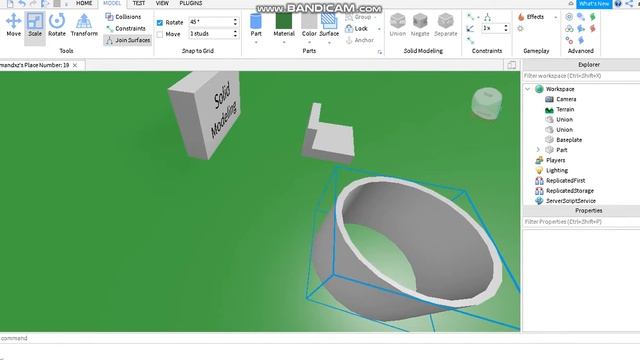Toggle Constraints option
640x360 pixels.
tap(125, 29)
